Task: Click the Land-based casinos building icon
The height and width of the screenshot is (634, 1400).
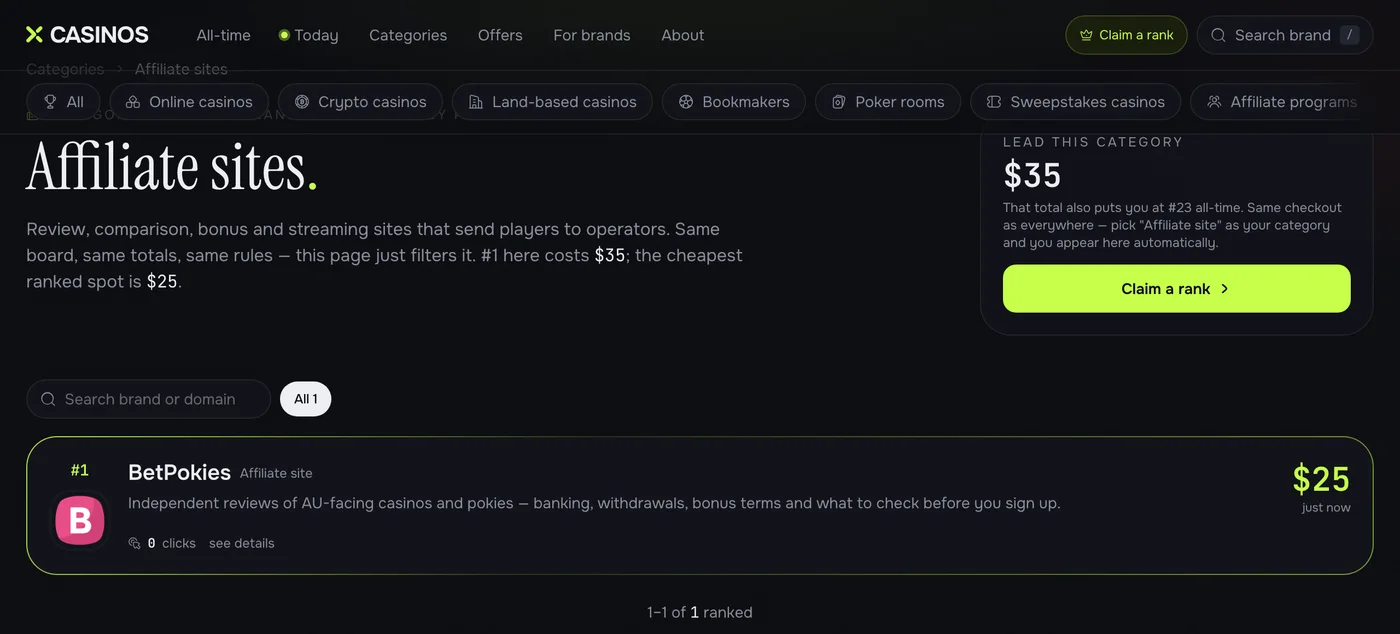Action: [x=476, y=102]
